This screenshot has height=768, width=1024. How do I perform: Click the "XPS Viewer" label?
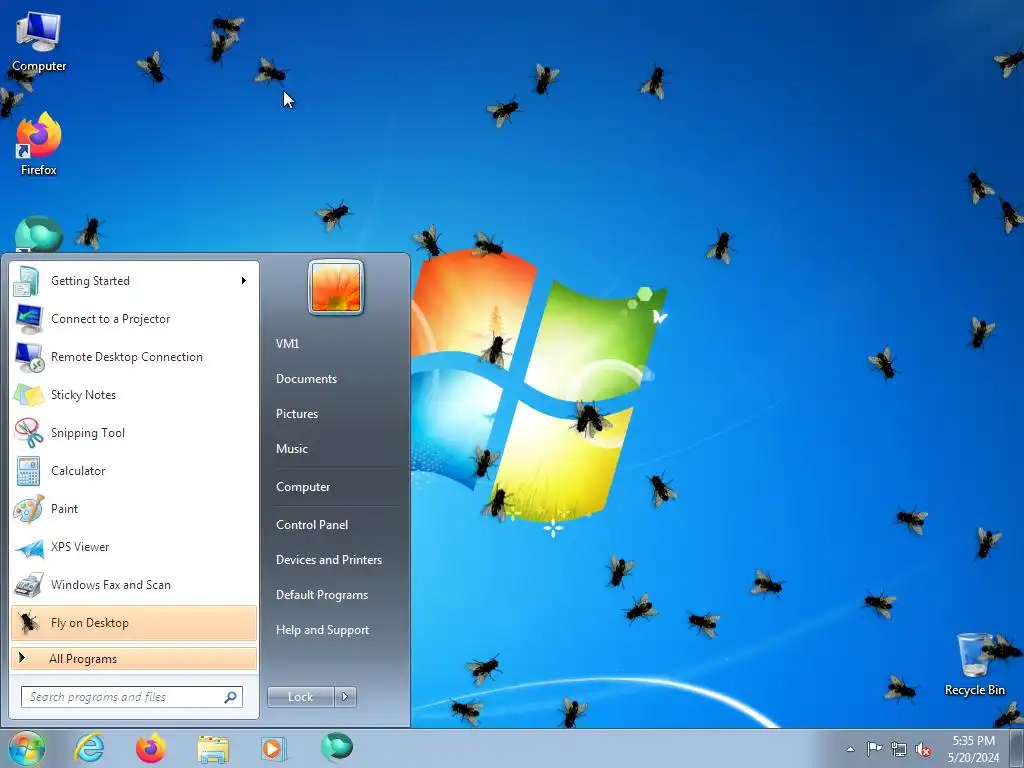[80, 547]
